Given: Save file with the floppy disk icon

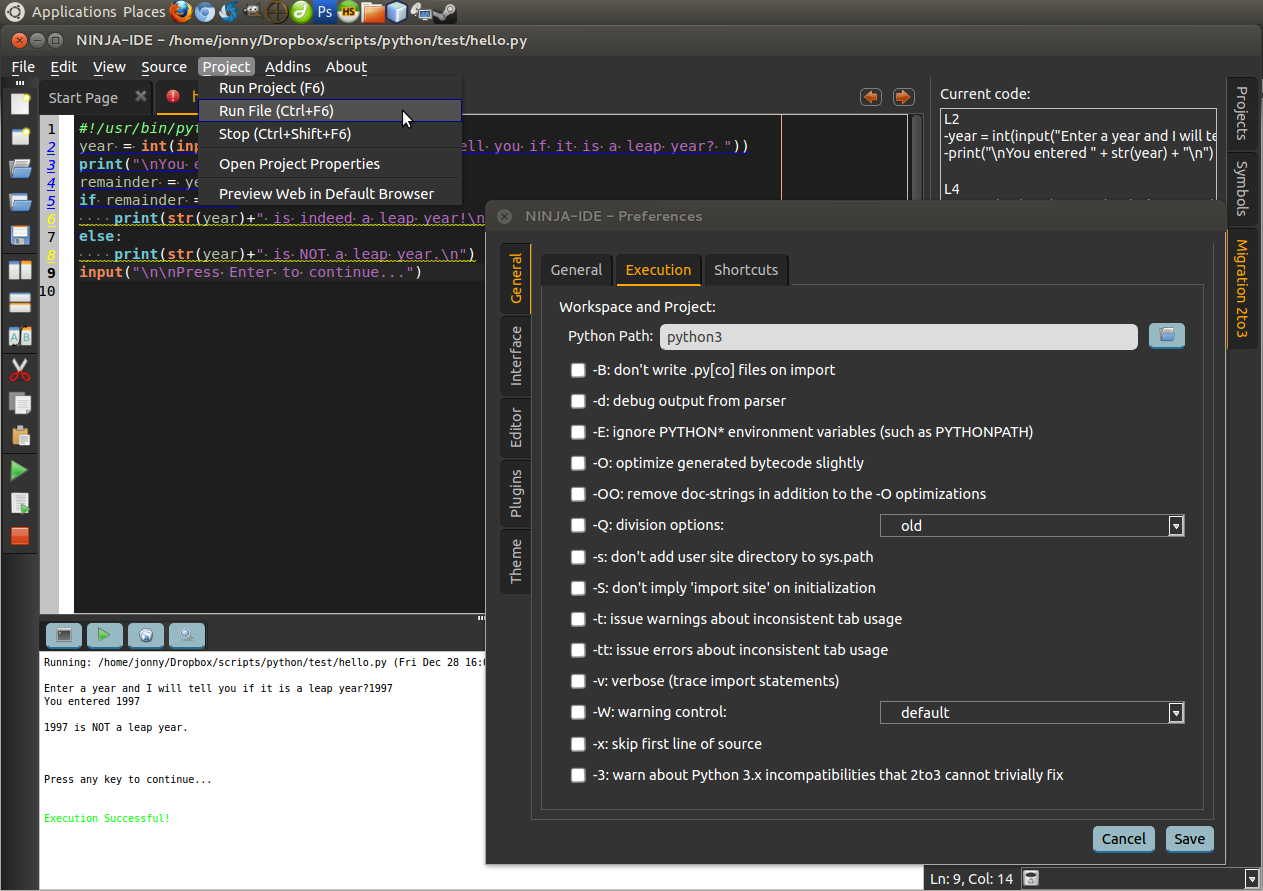Looking at the screenshot, I should (20, 235).
